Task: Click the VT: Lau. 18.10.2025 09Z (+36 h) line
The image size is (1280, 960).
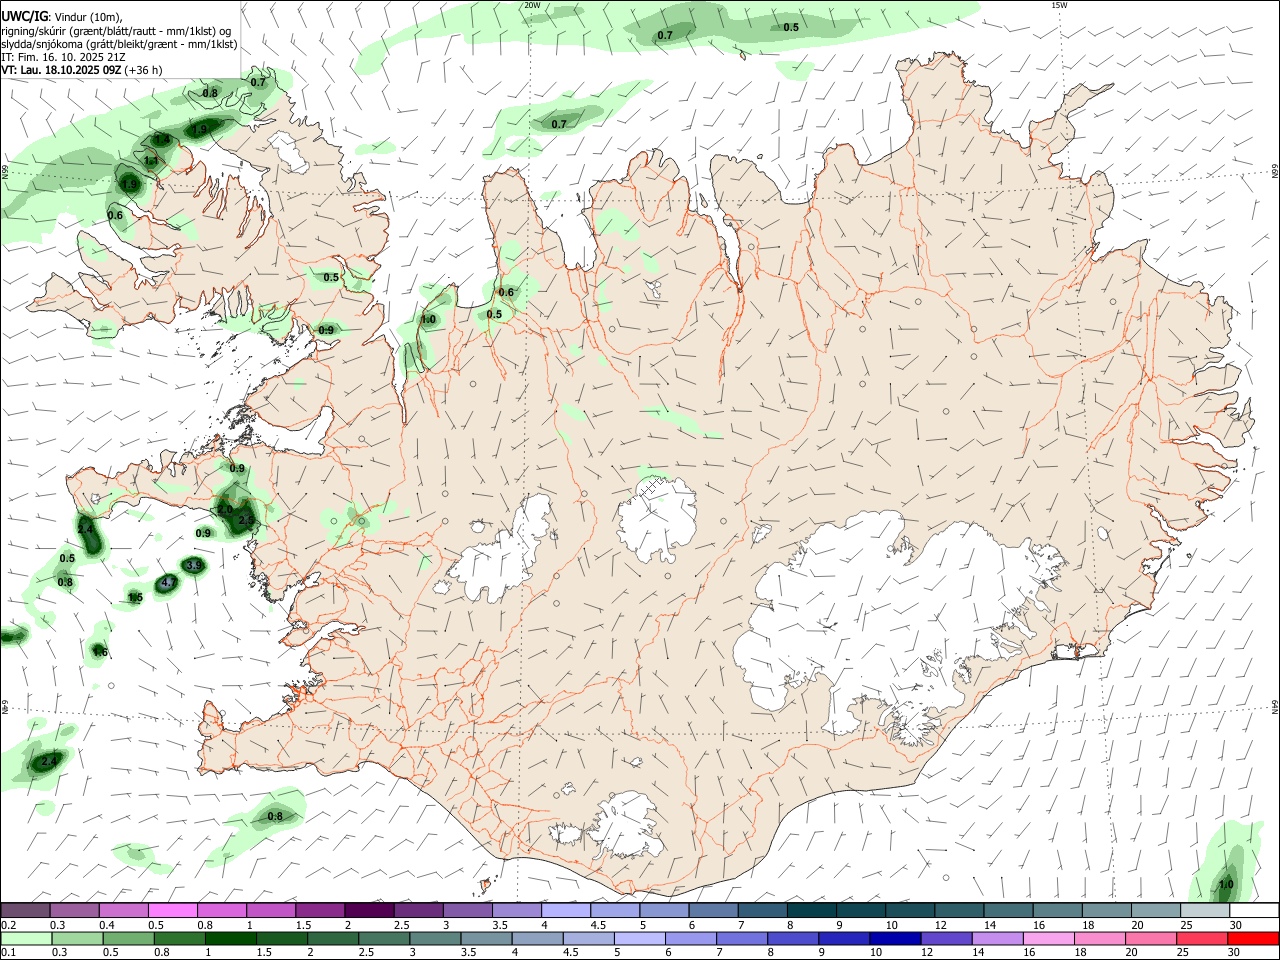Action: pyautogui.click(x=82, y=70)
